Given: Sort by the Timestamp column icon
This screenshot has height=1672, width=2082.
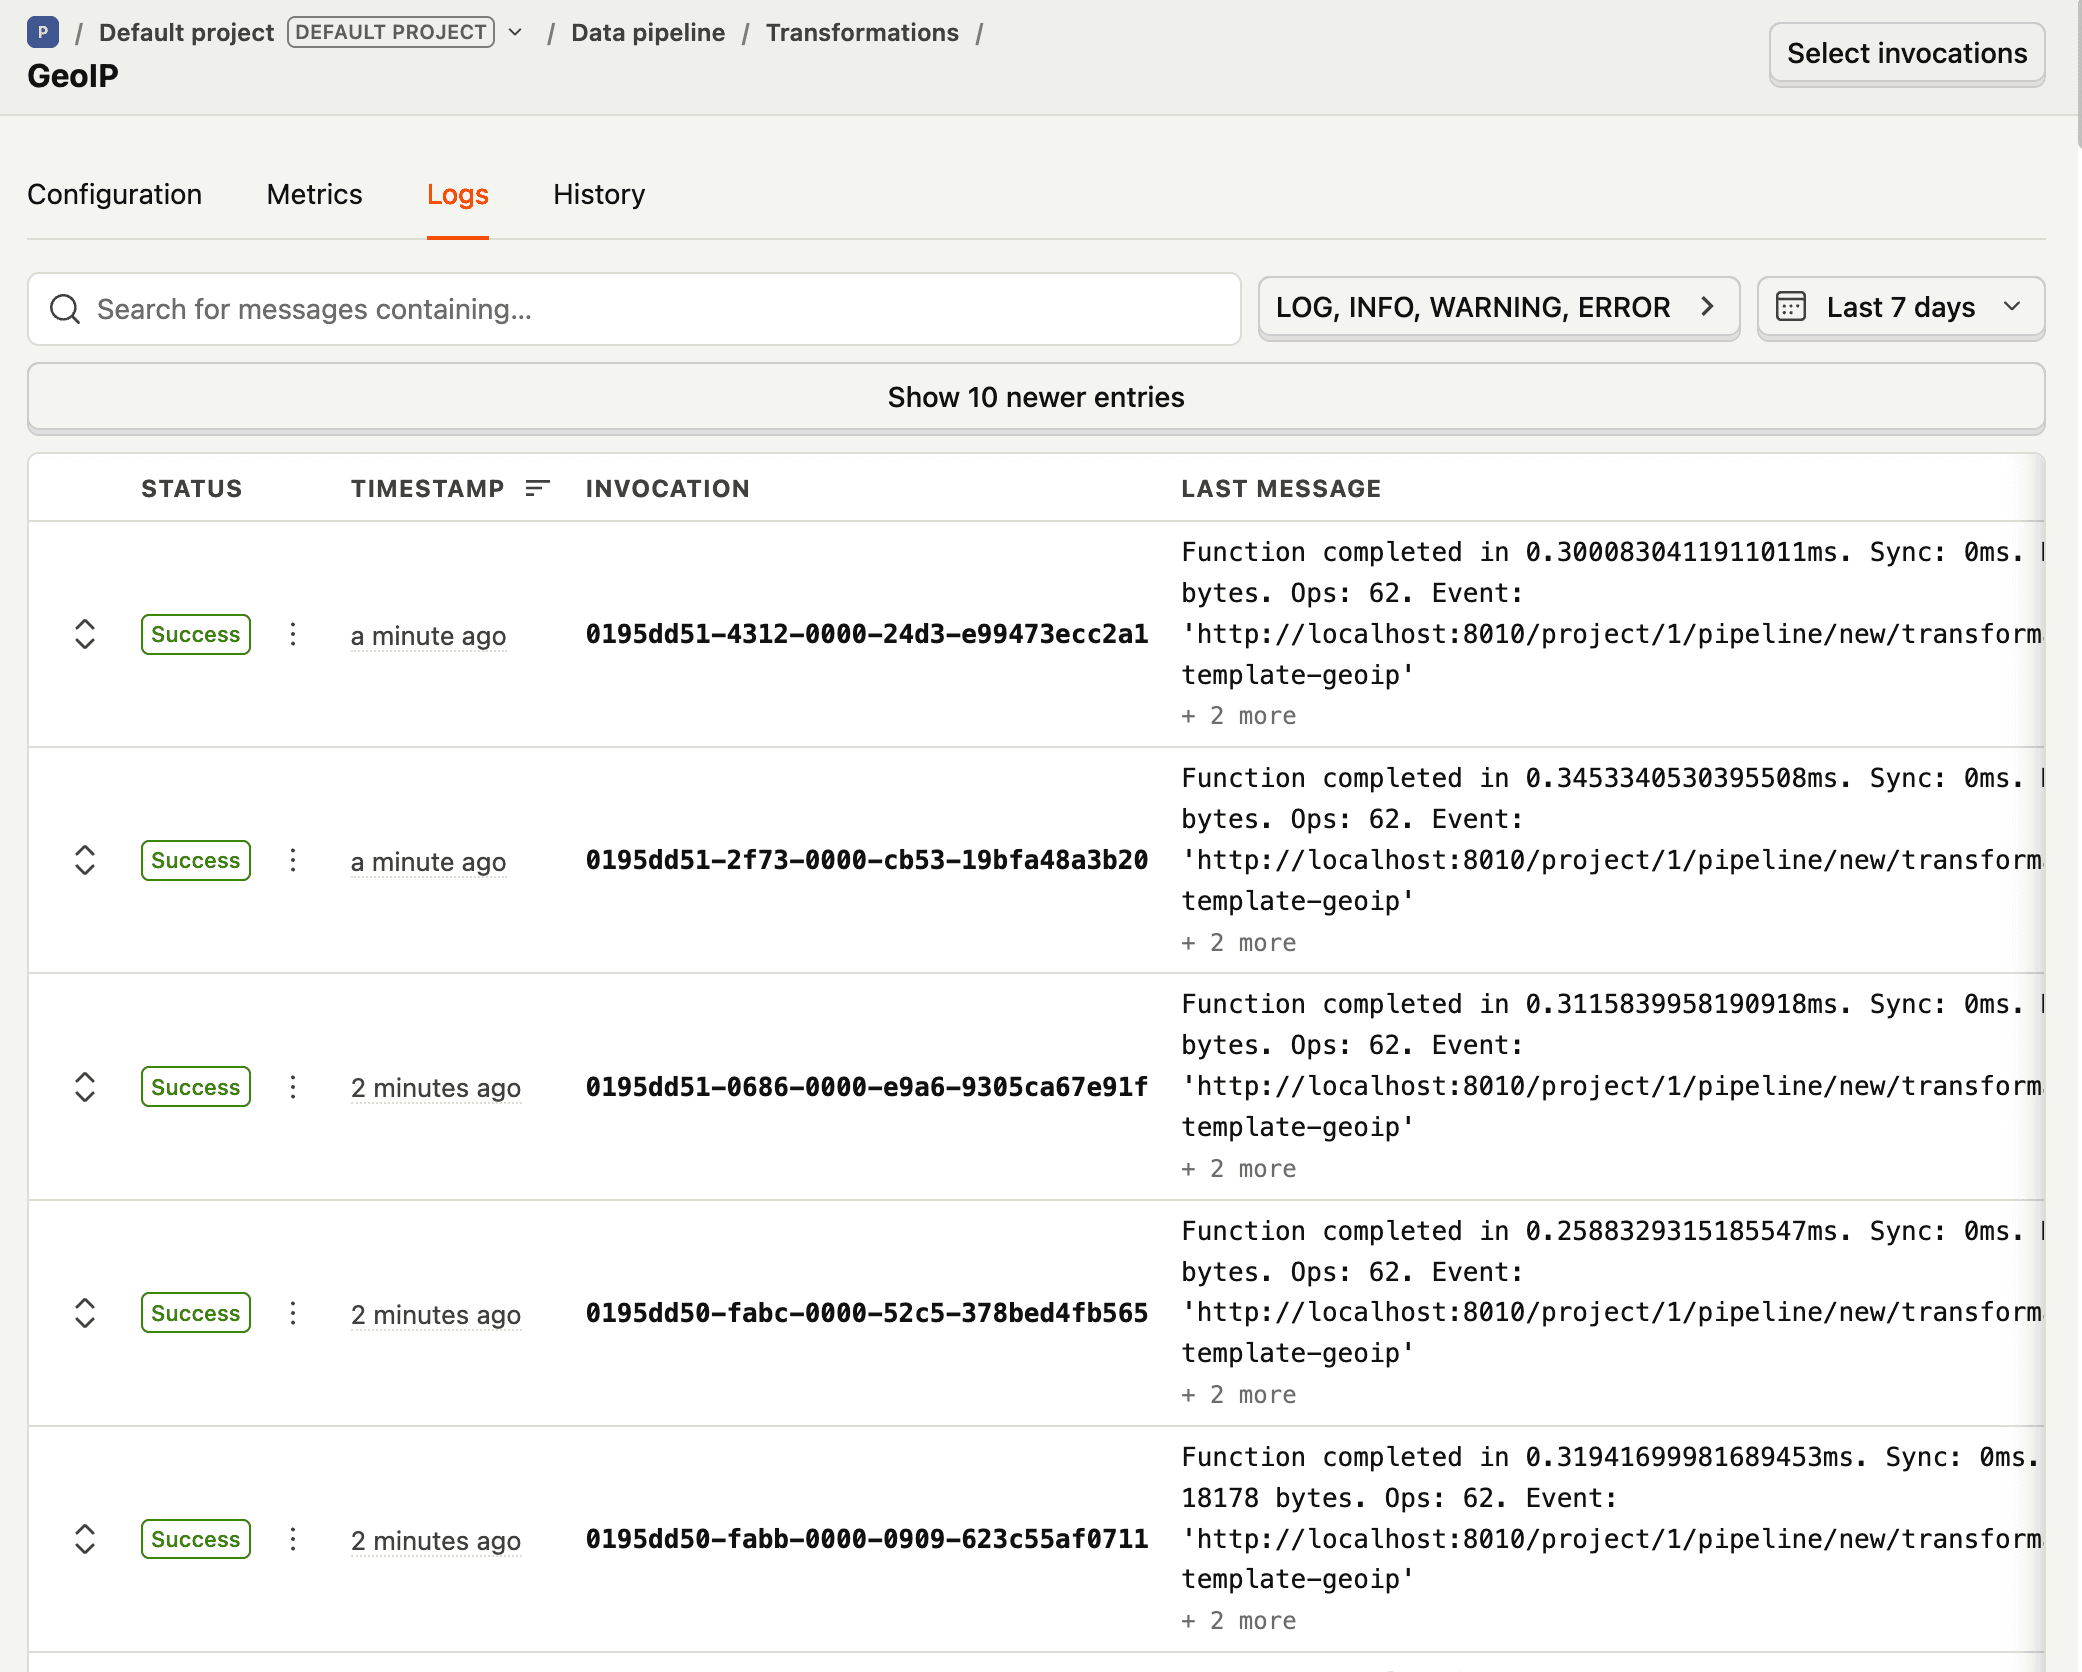Looking at the screenshot, I should 538,488.
